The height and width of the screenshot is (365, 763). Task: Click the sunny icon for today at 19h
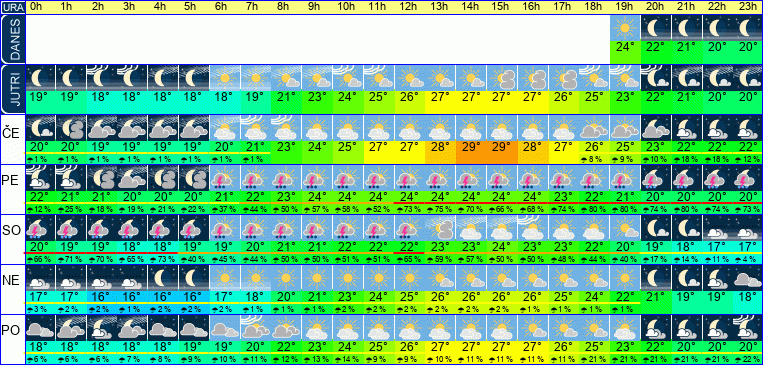point(625,28)
